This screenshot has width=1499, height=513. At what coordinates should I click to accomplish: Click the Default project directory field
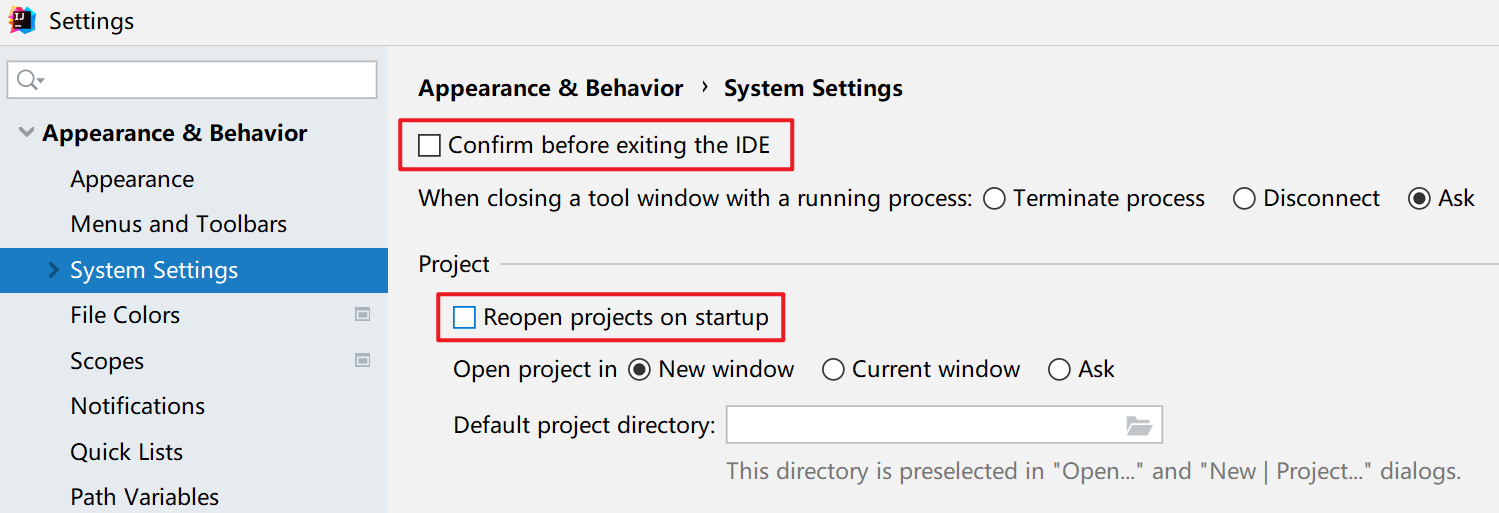(920, 426)
